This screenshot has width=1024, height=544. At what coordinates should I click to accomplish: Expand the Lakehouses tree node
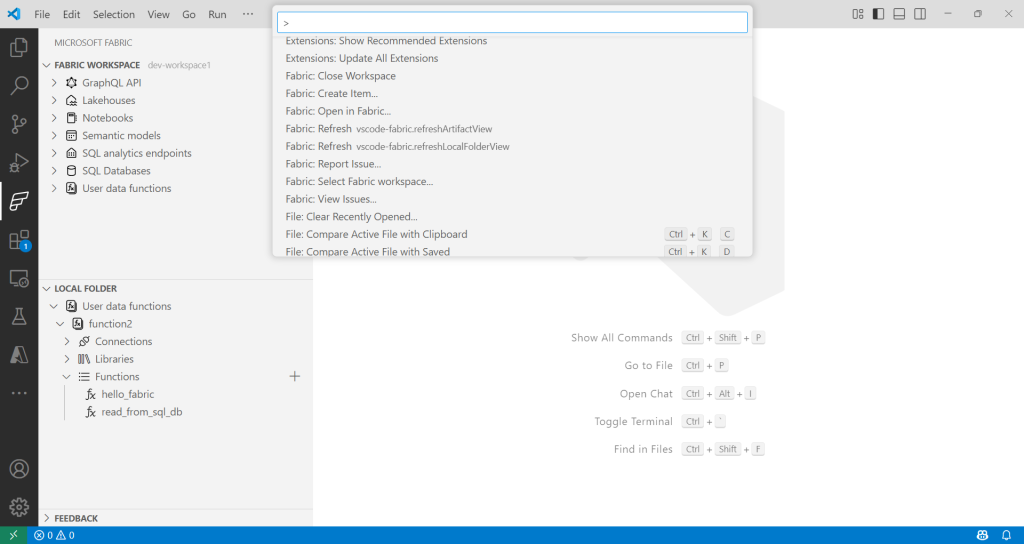pos(56,100)
